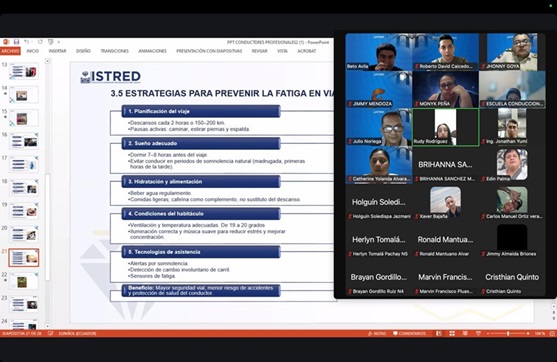This screenshot has height=362, width=557.
Task: Open the ARCHIVO file tab
Action: point(10,51)
